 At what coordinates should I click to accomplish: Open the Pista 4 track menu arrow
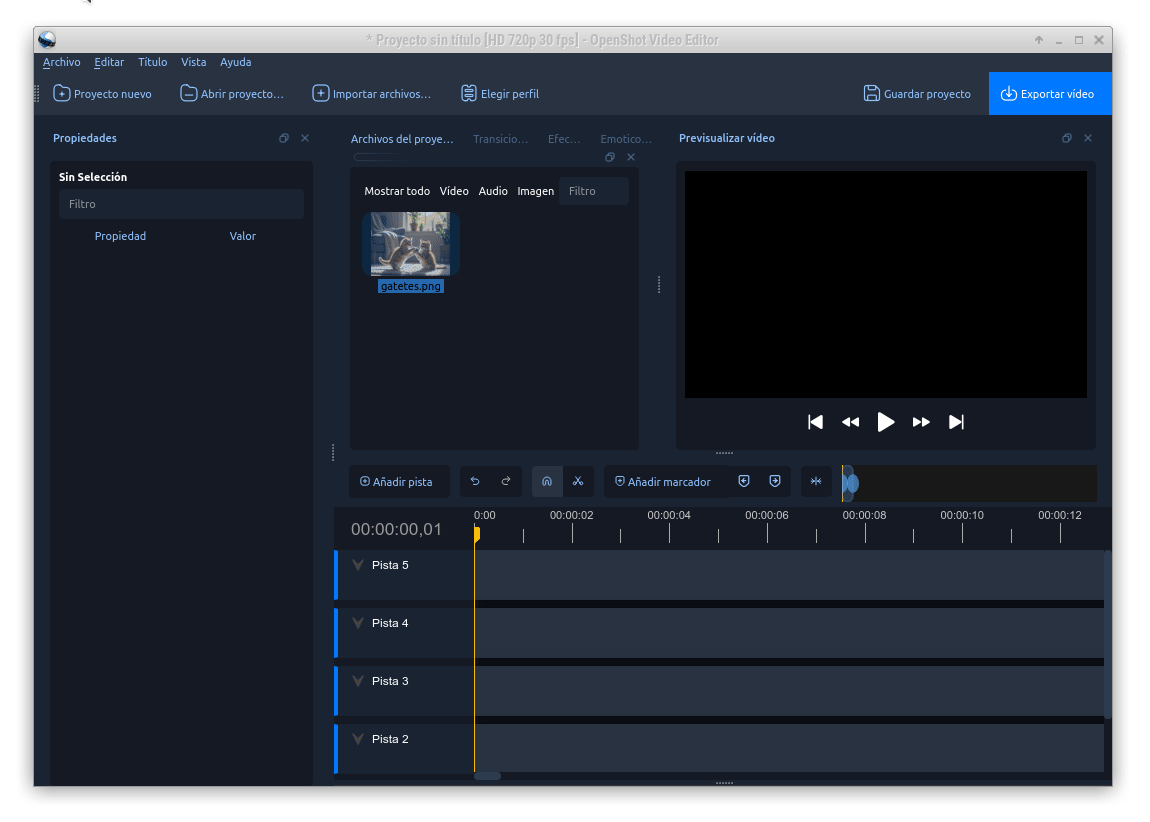click(x=358, y=623)
